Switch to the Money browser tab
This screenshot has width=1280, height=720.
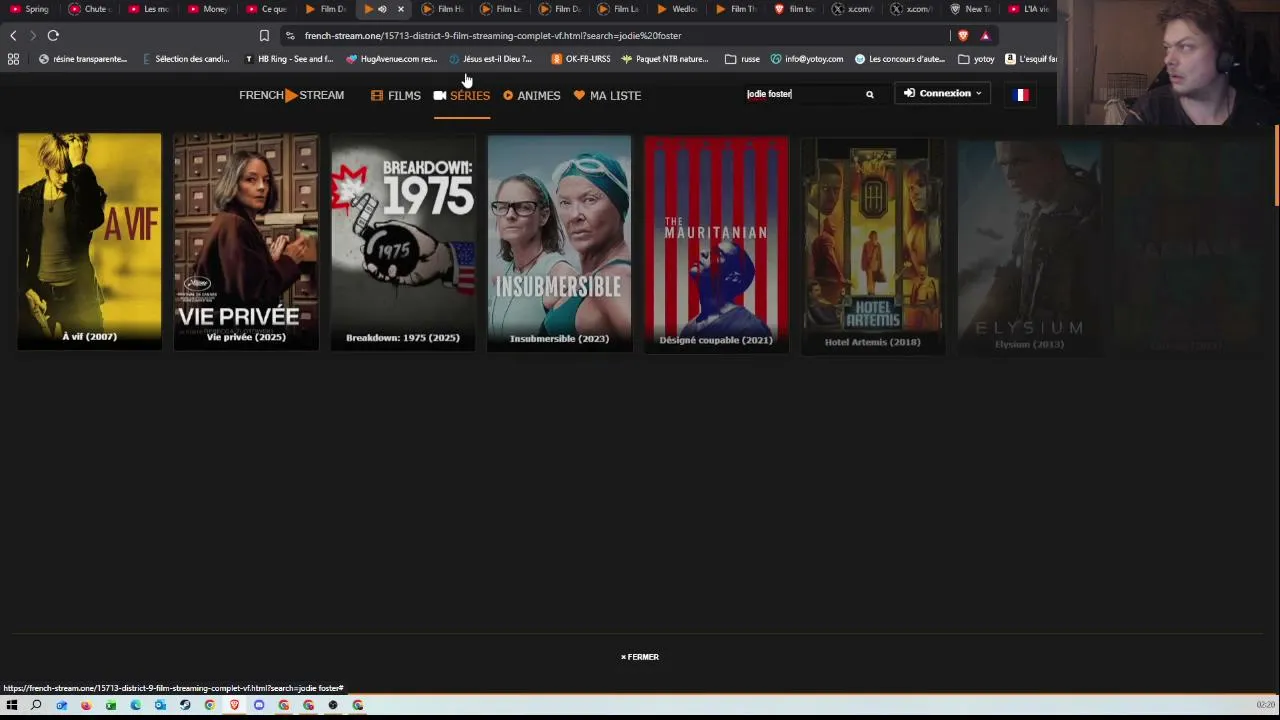pos(207,9)
